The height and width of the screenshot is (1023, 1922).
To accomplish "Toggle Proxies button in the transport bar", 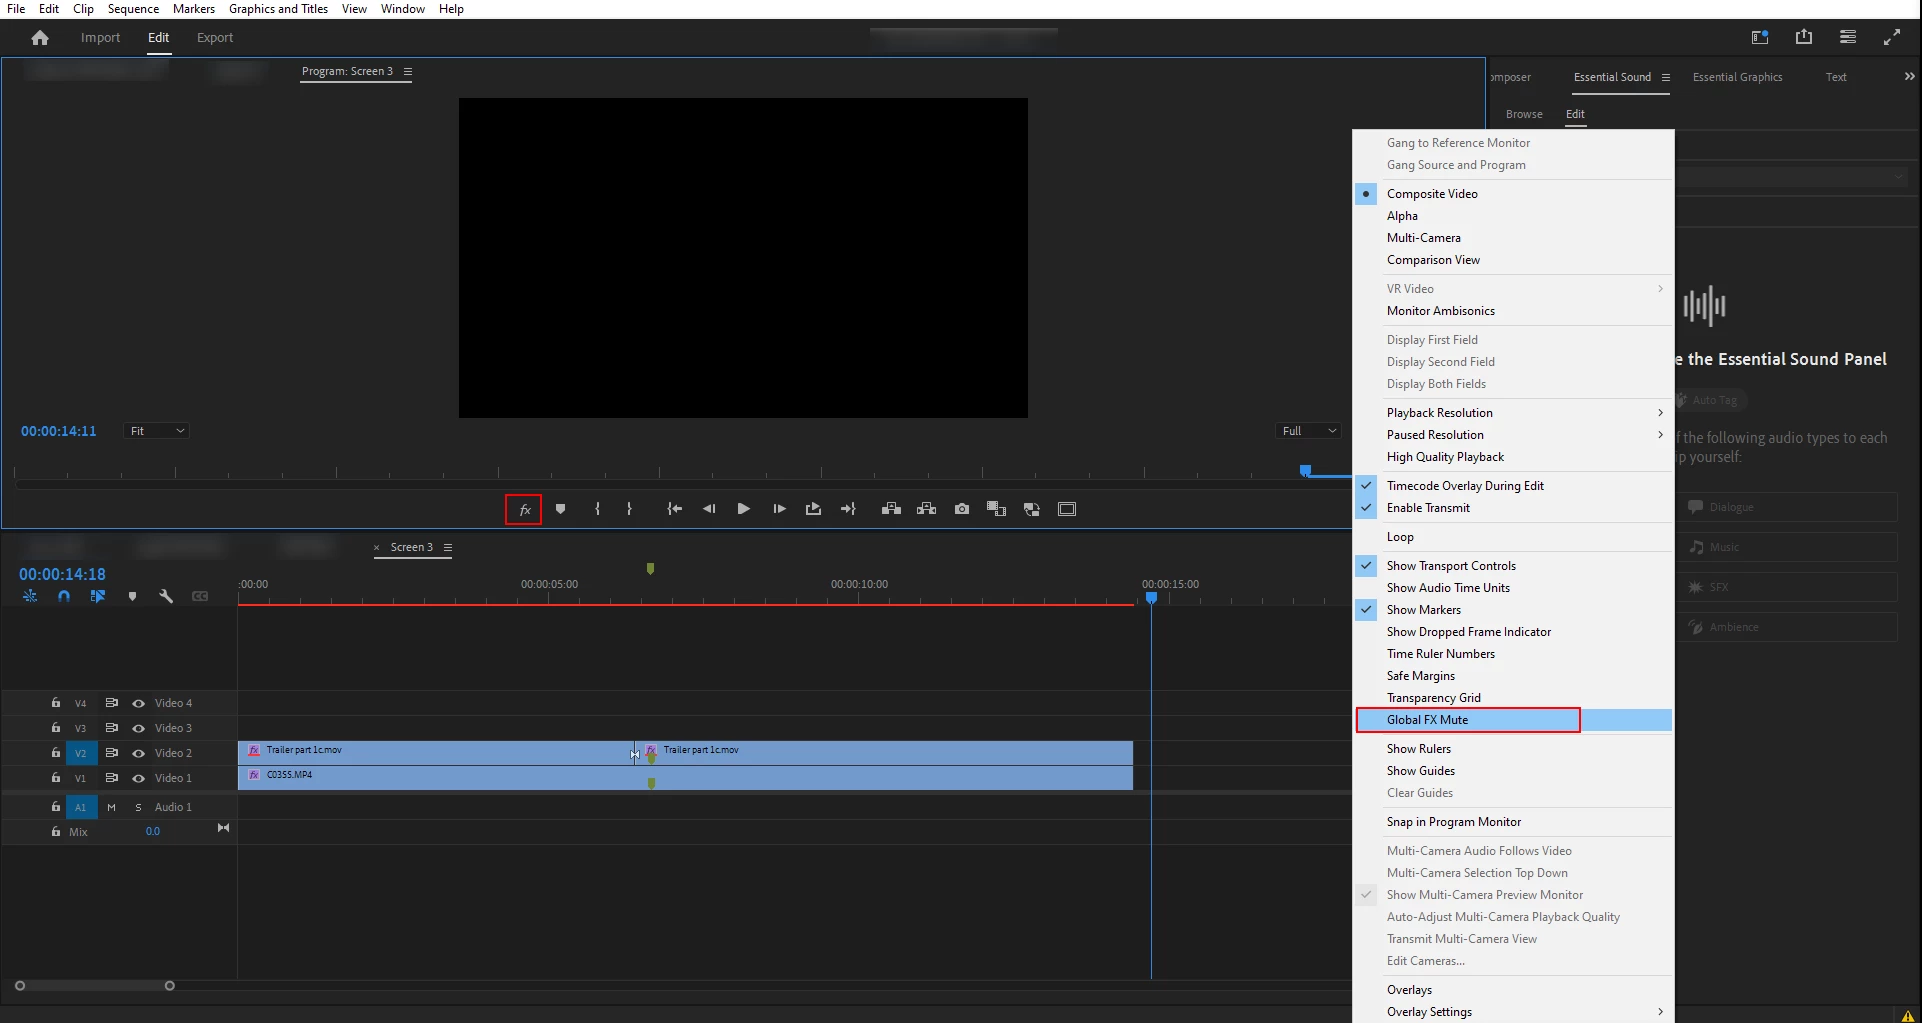I will click(1032, 509).
